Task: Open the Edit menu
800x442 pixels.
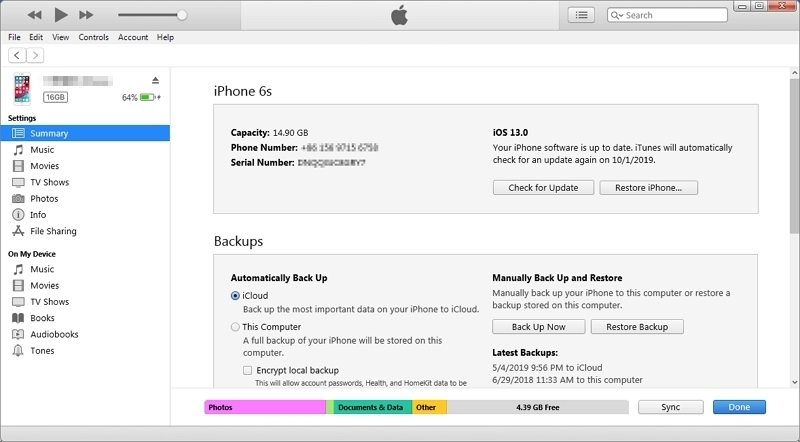Action: (x=36, y=37)
